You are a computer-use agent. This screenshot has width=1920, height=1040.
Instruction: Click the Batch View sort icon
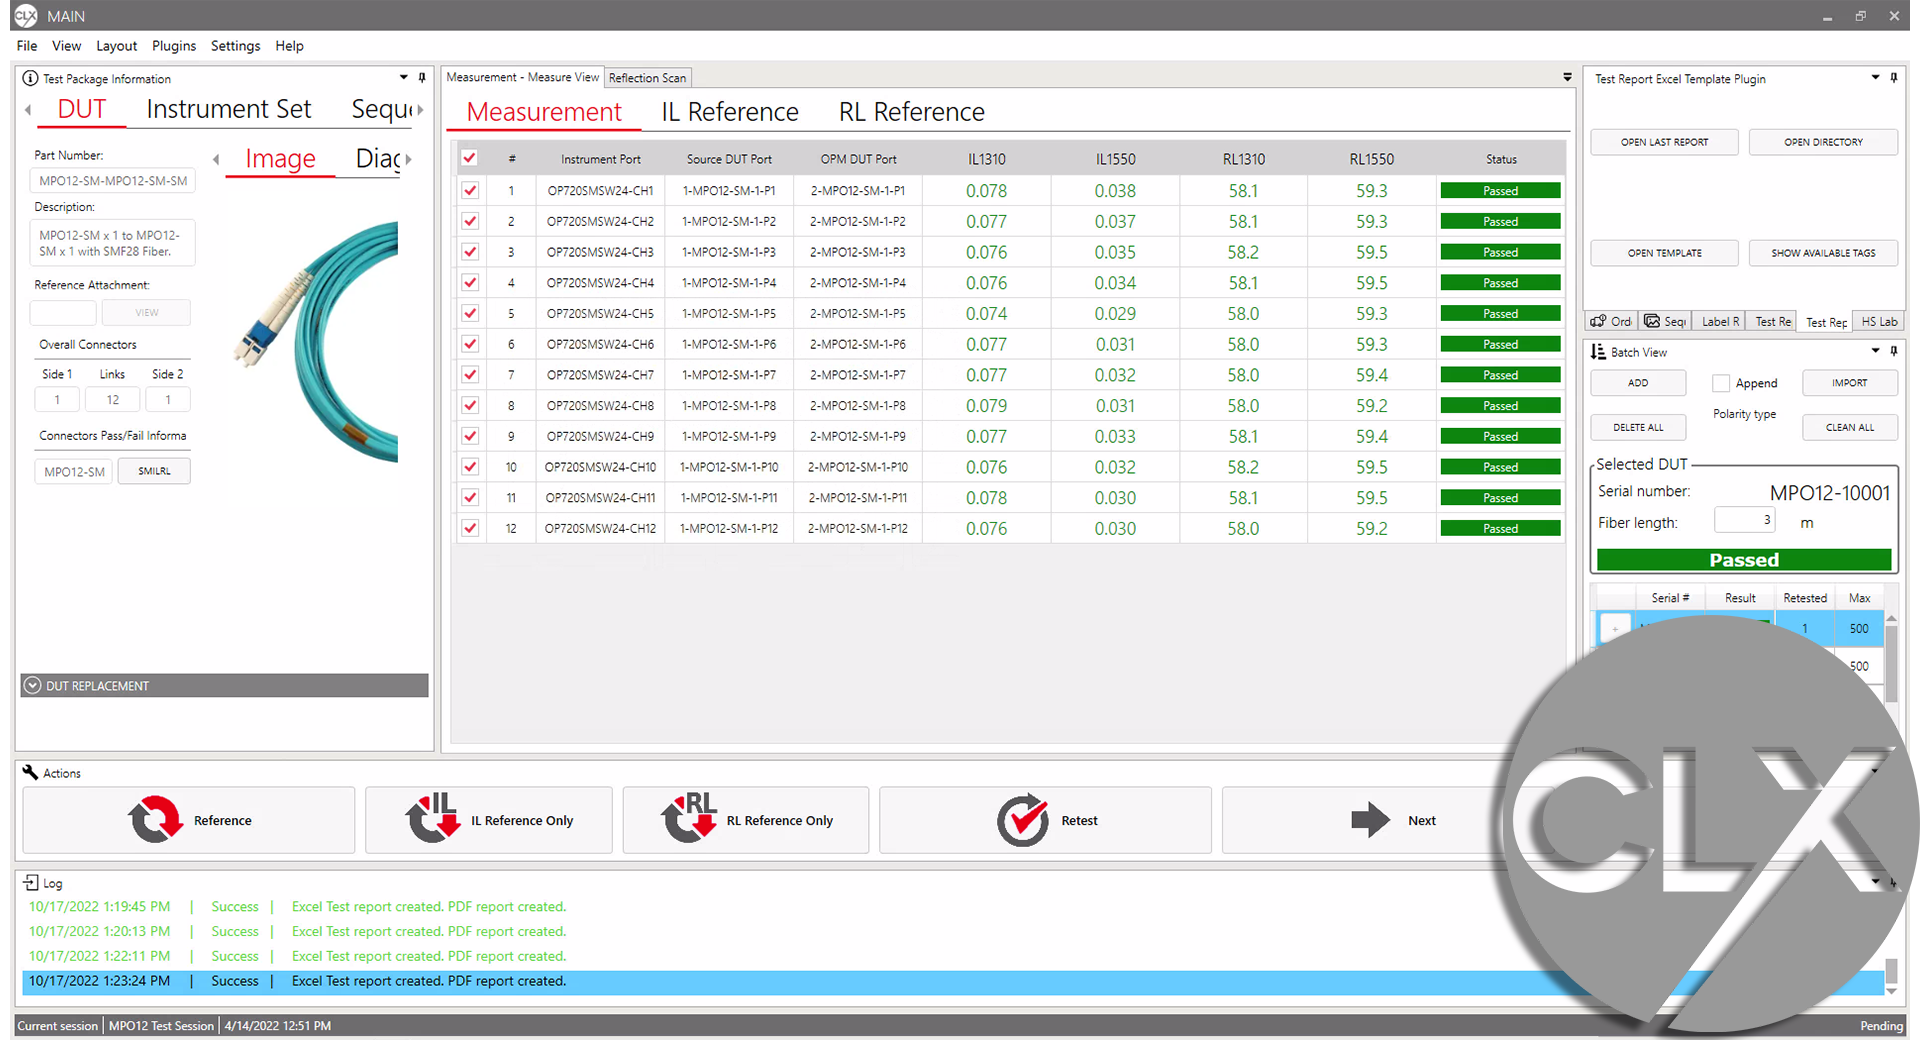(1598, 352)
